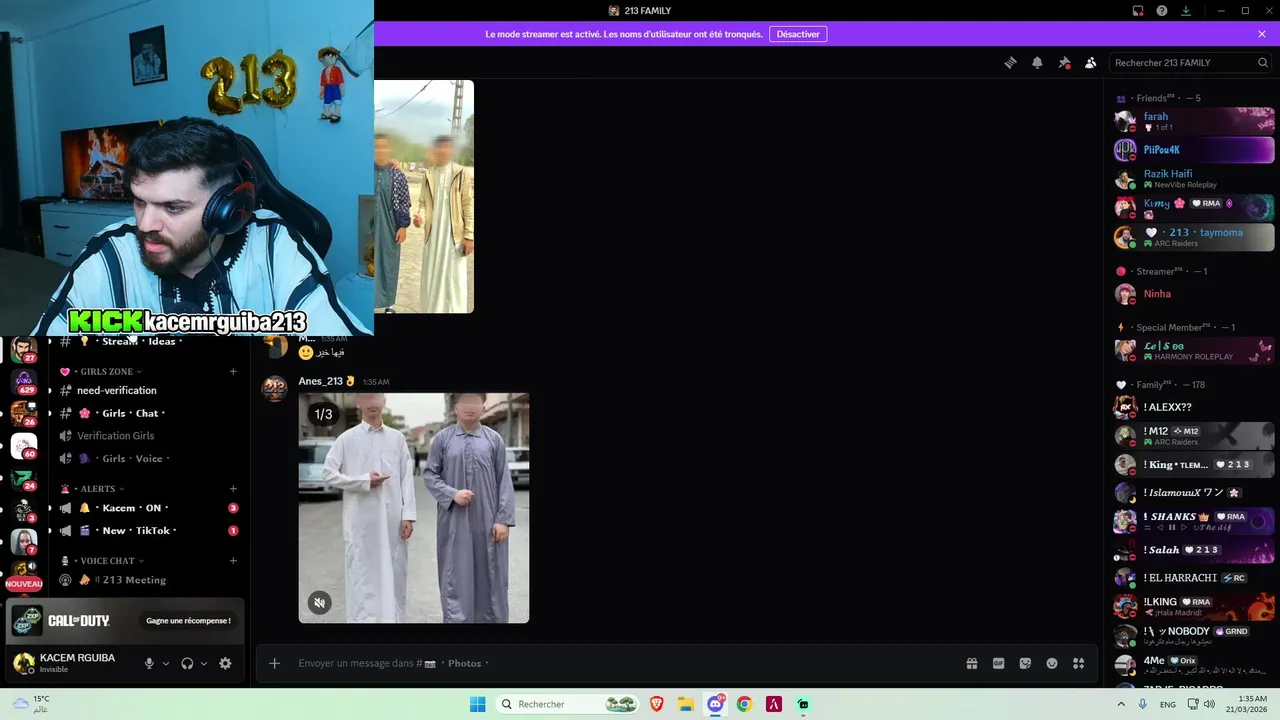Open User Settings gear icon
The width and height of the screenshot is (1280, 720).
point(225,663)
